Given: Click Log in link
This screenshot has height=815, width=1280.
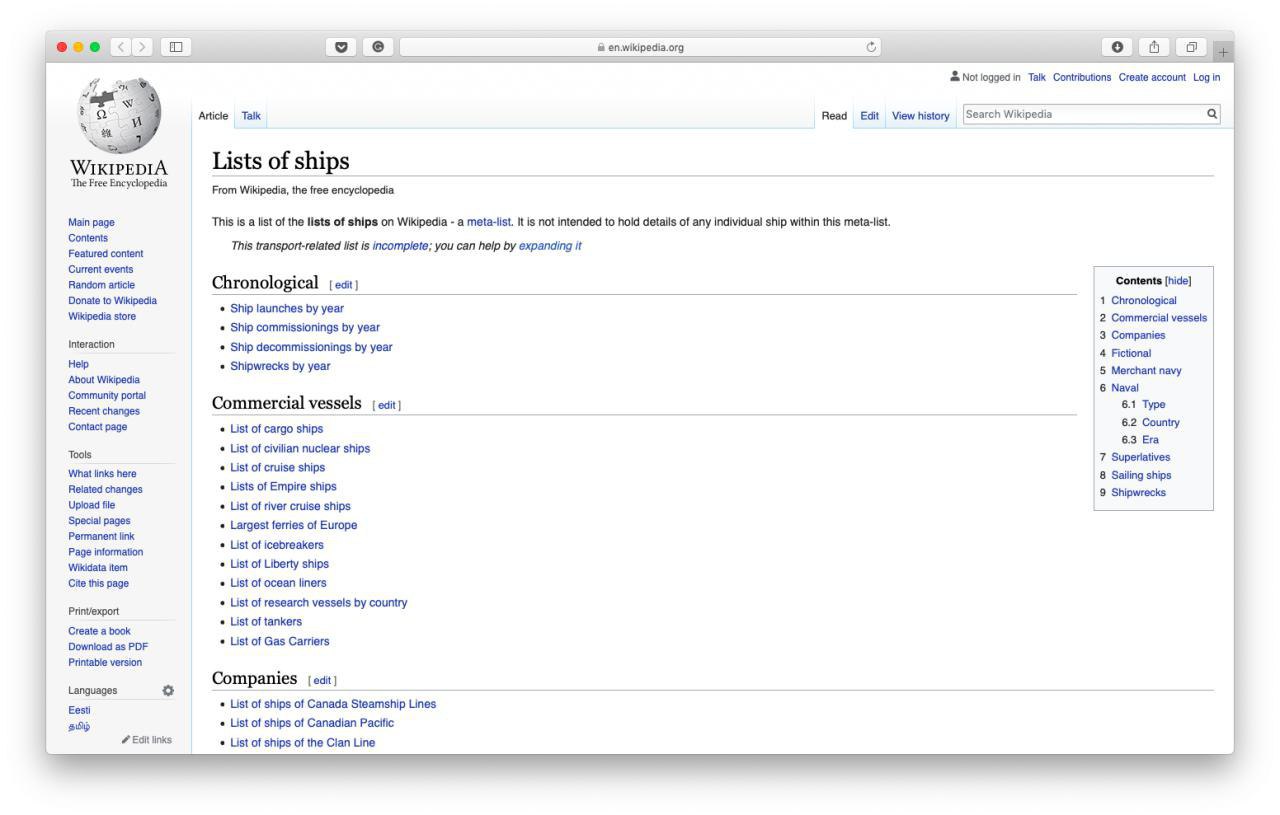Looking at the screenshot, I should click(x=1207, y=77).
